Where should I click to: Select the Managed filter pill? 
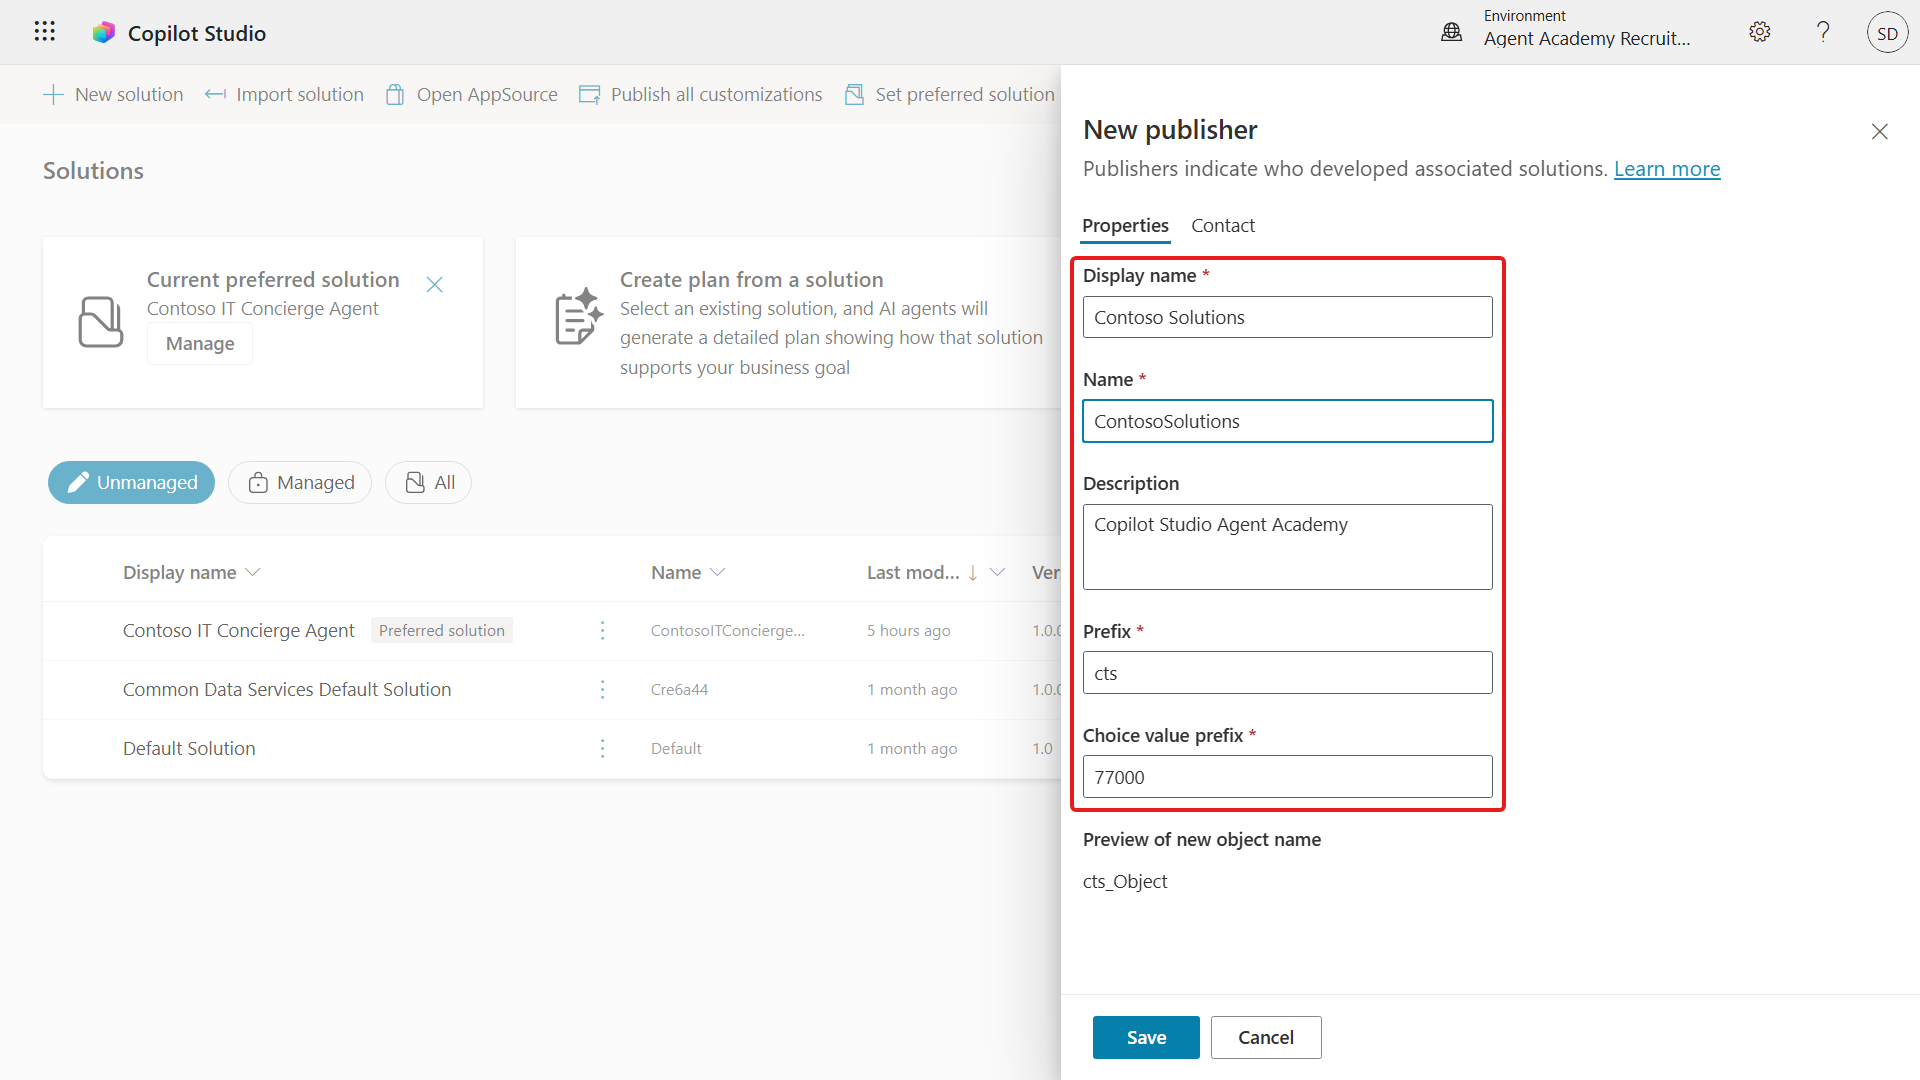tap(300, 482)
